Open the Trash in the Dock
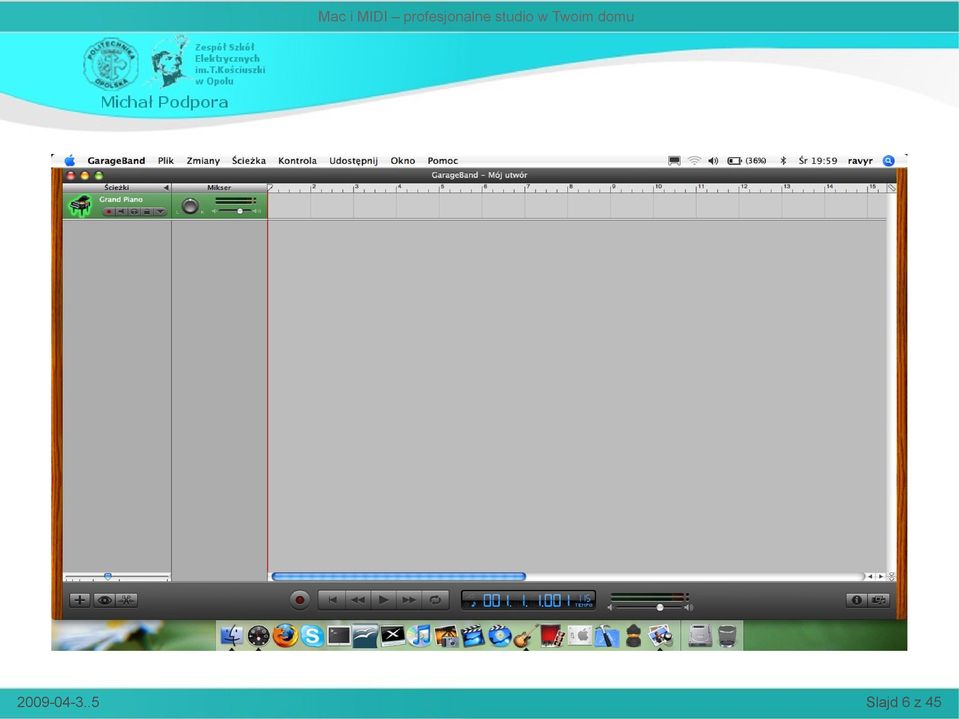Screen dimensions: 959x719 click(x=727, y=636)
